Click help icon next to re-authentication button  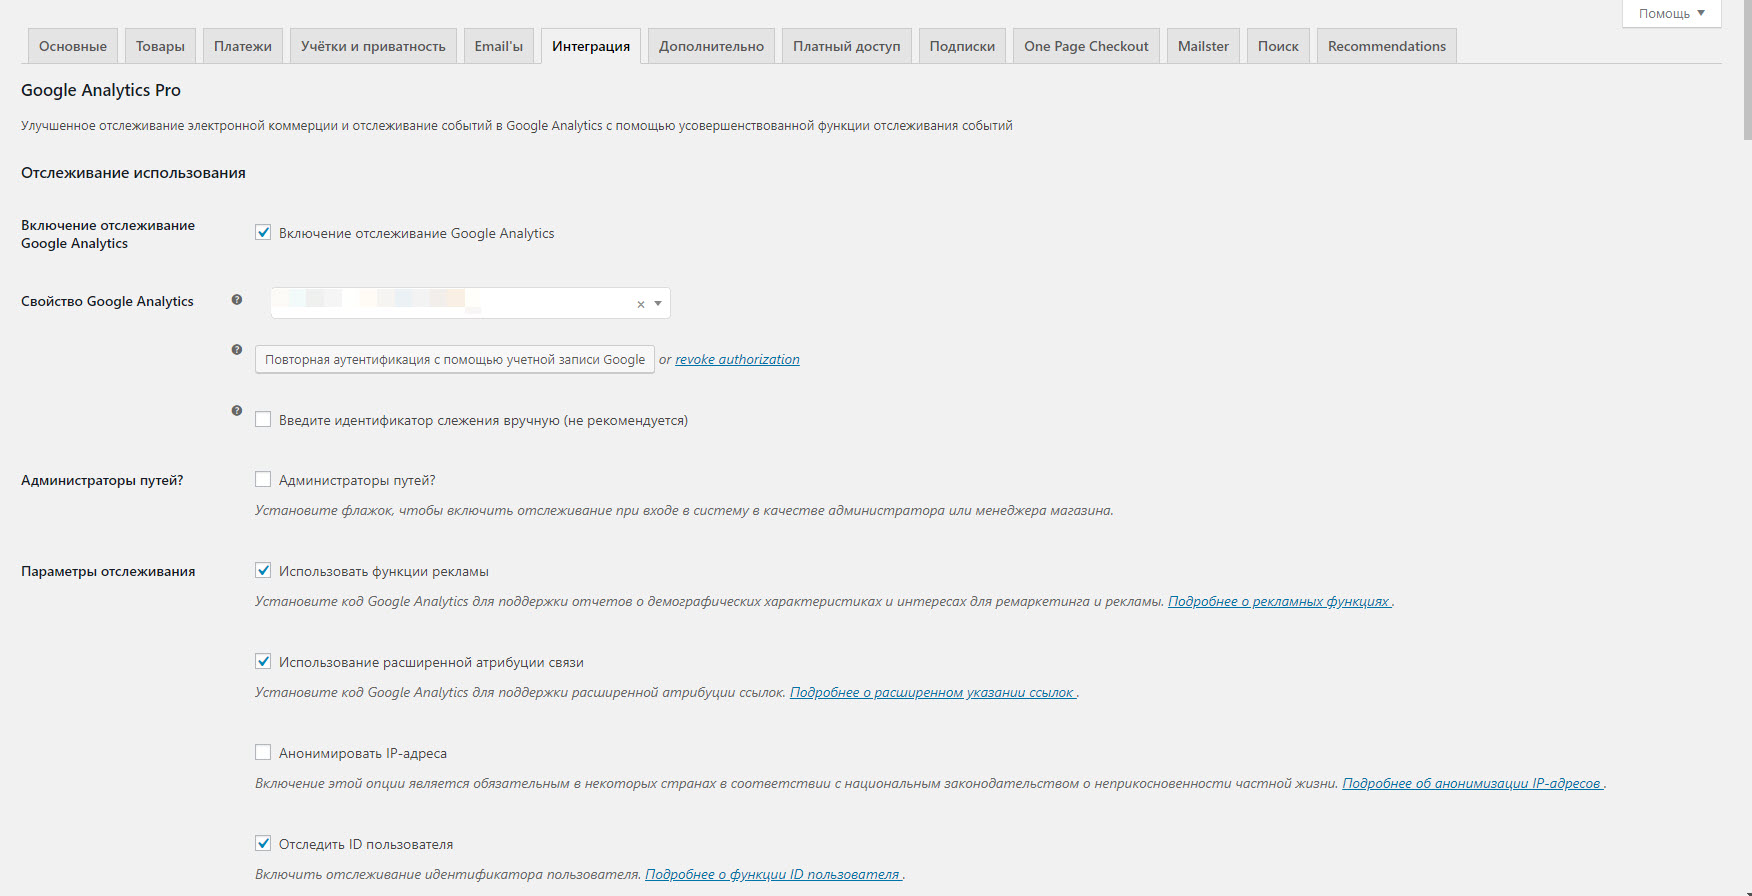(237, 350)
